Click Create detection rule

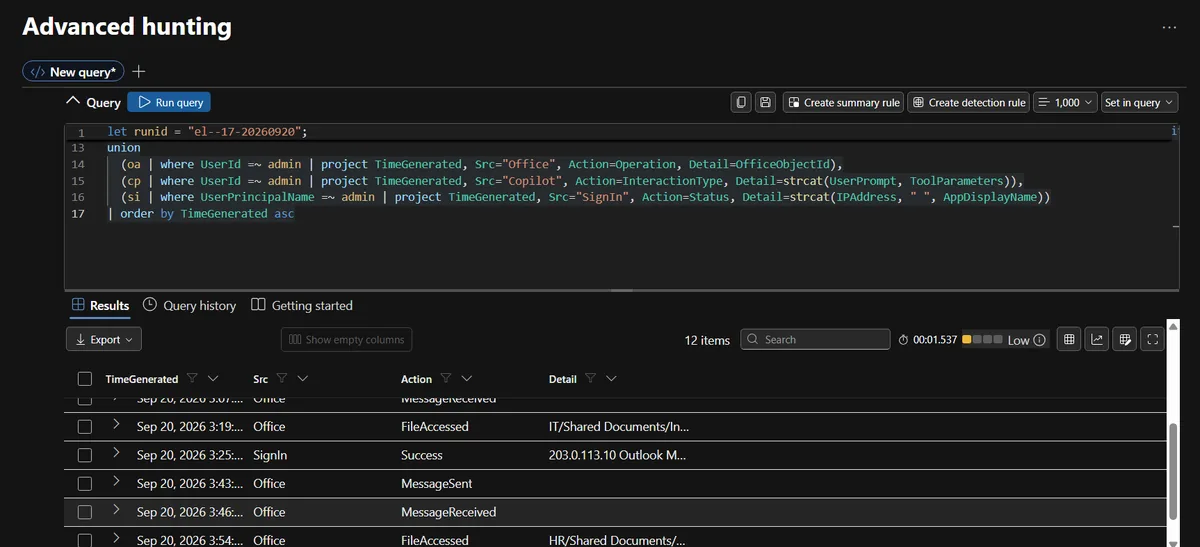pyautogui.click(x=968, y=102)
